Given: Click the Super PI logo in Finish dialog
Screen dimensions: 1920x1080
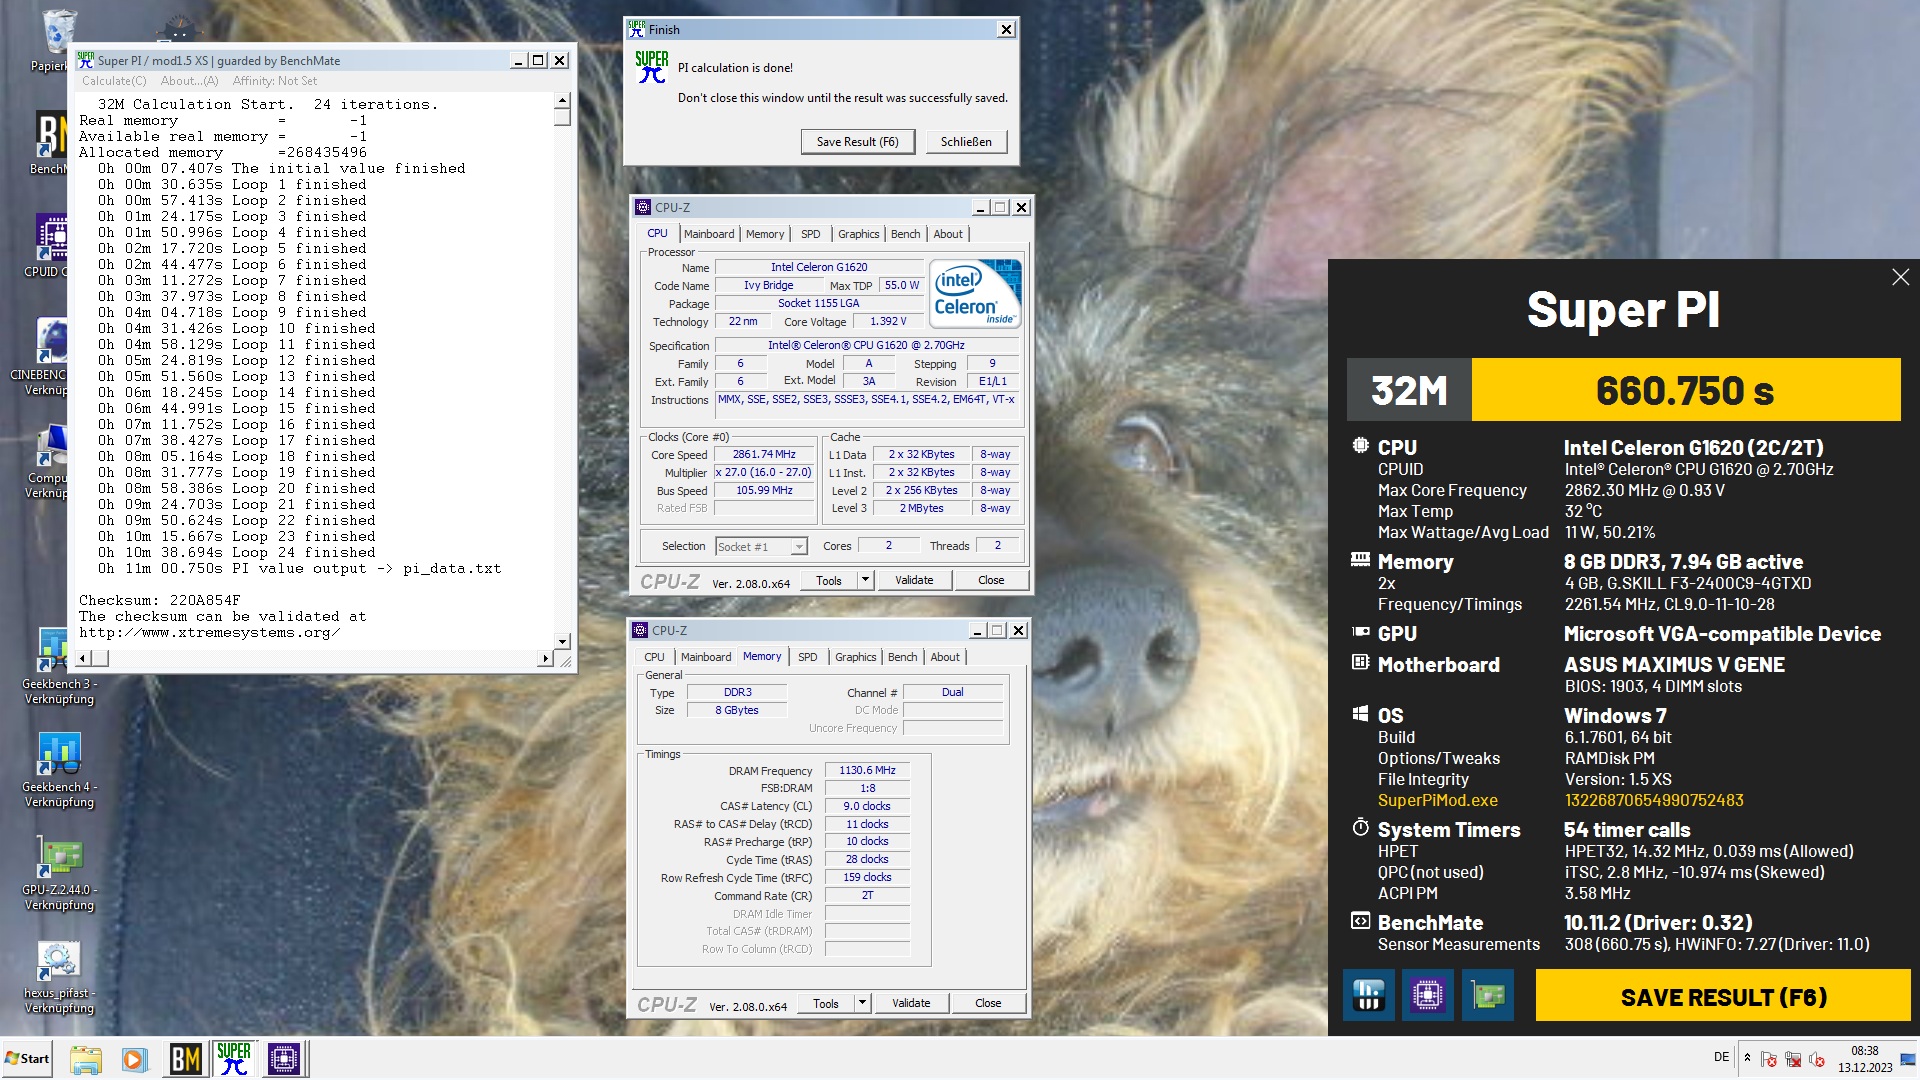Looking at the screenshot, I should point(651,68).
